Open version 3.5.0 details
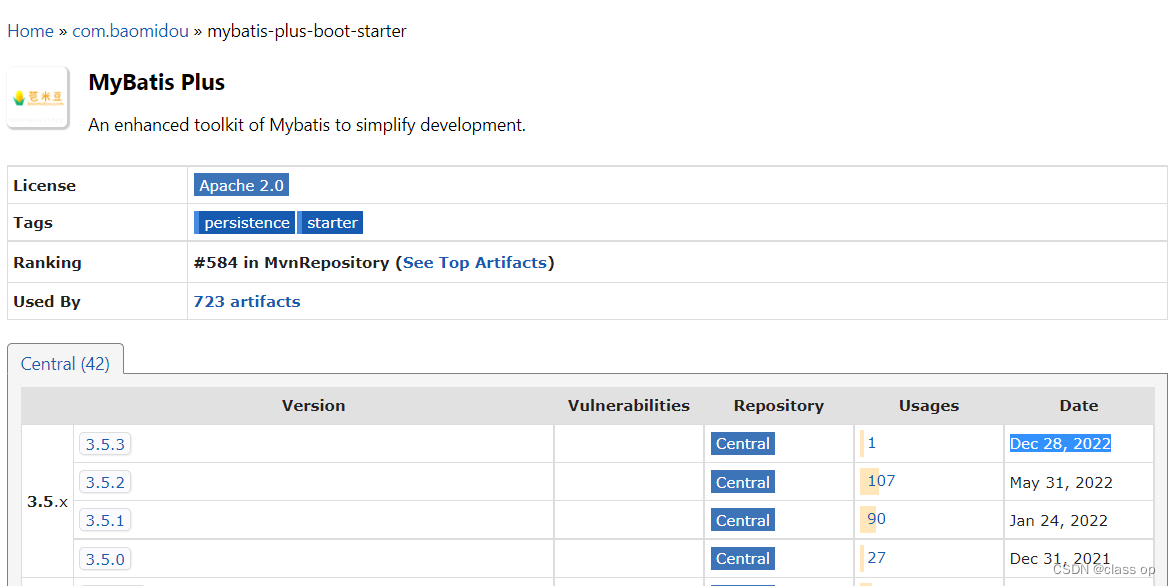Viewport: 1171px width, 586px height. 105,558
